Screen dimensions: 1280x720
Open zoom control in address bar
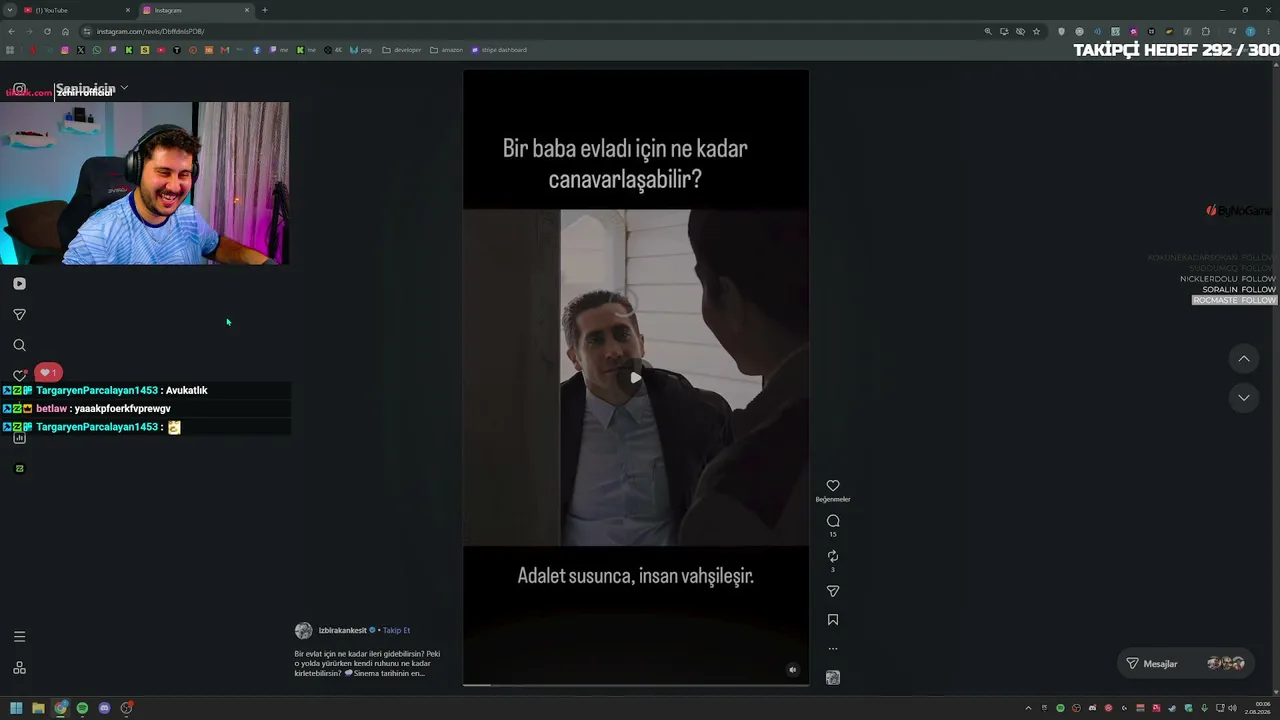point(988,31)
